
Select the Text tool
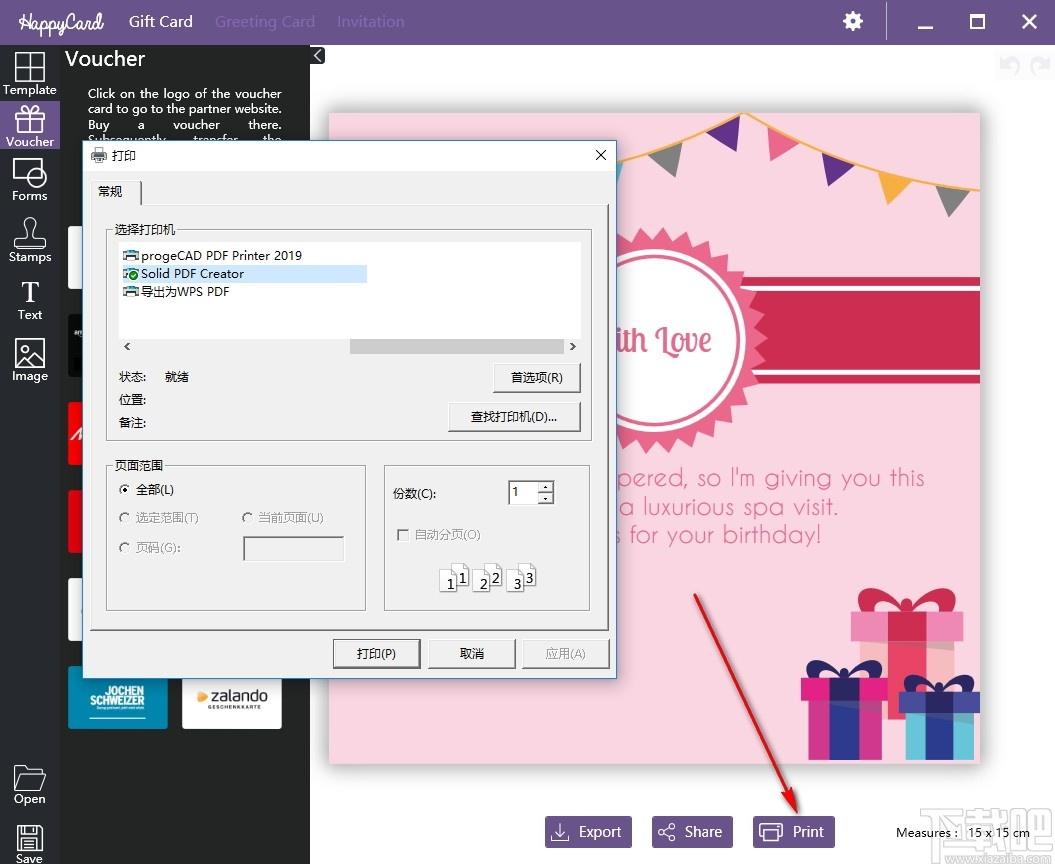[30, 300]
